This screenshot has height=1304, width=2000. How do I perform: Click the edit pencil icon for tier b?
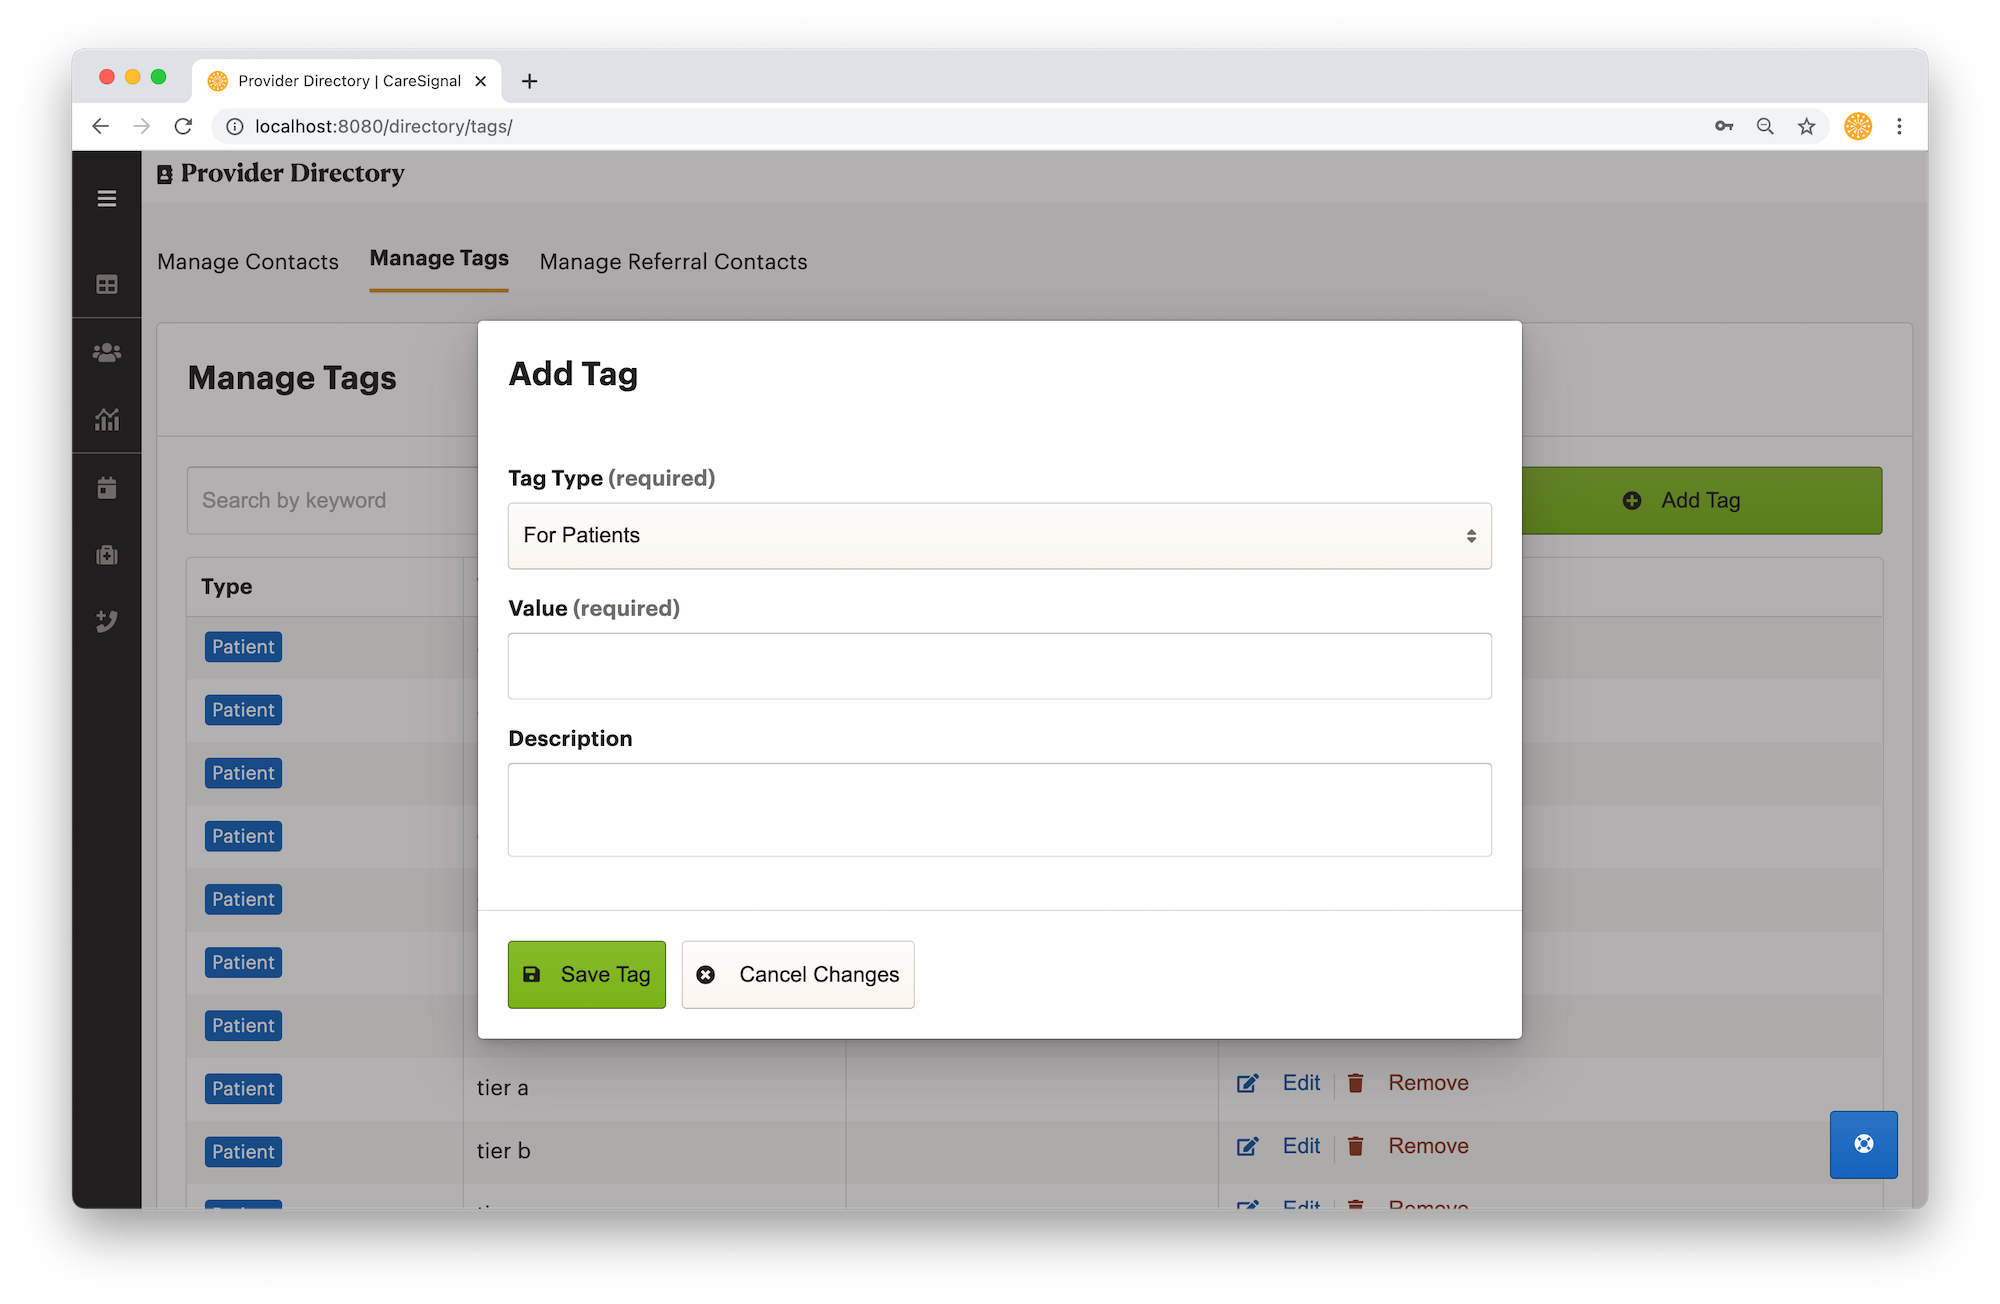point(1247,1146)
